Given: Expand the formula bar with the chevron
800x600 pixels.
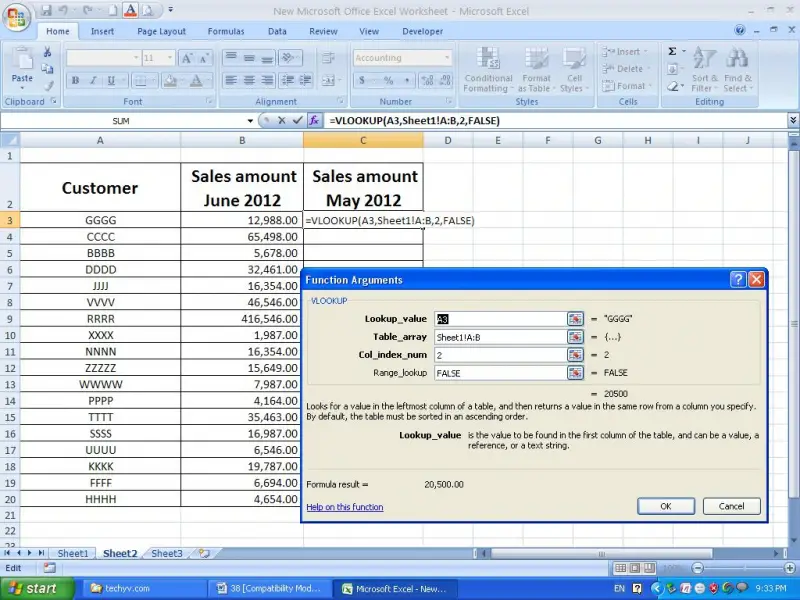Looking at the screenshot, I should [x=793, y=120].
